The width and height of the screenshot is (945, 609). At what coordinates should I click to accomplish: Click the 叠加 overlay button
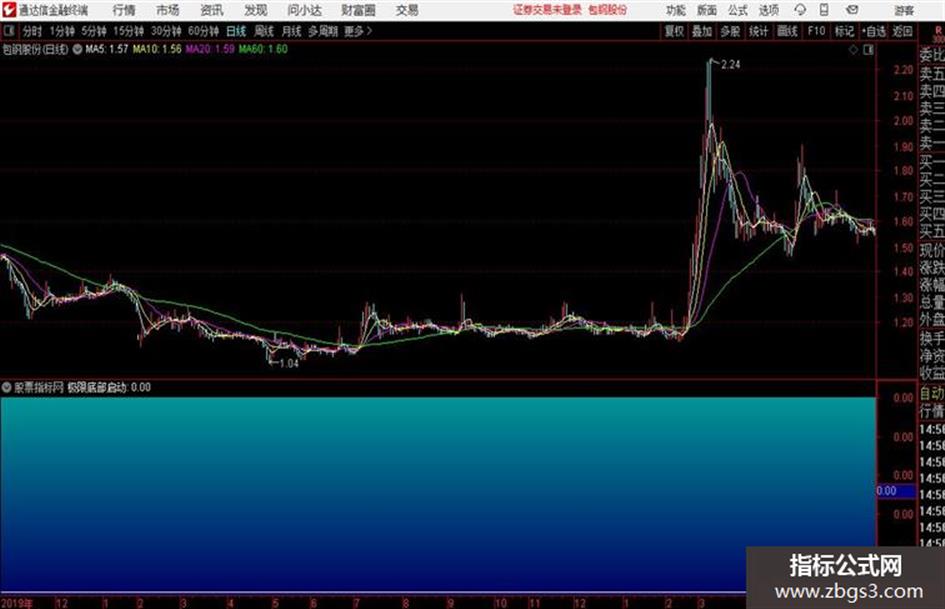pyautogui.click(x=702, y=31)
